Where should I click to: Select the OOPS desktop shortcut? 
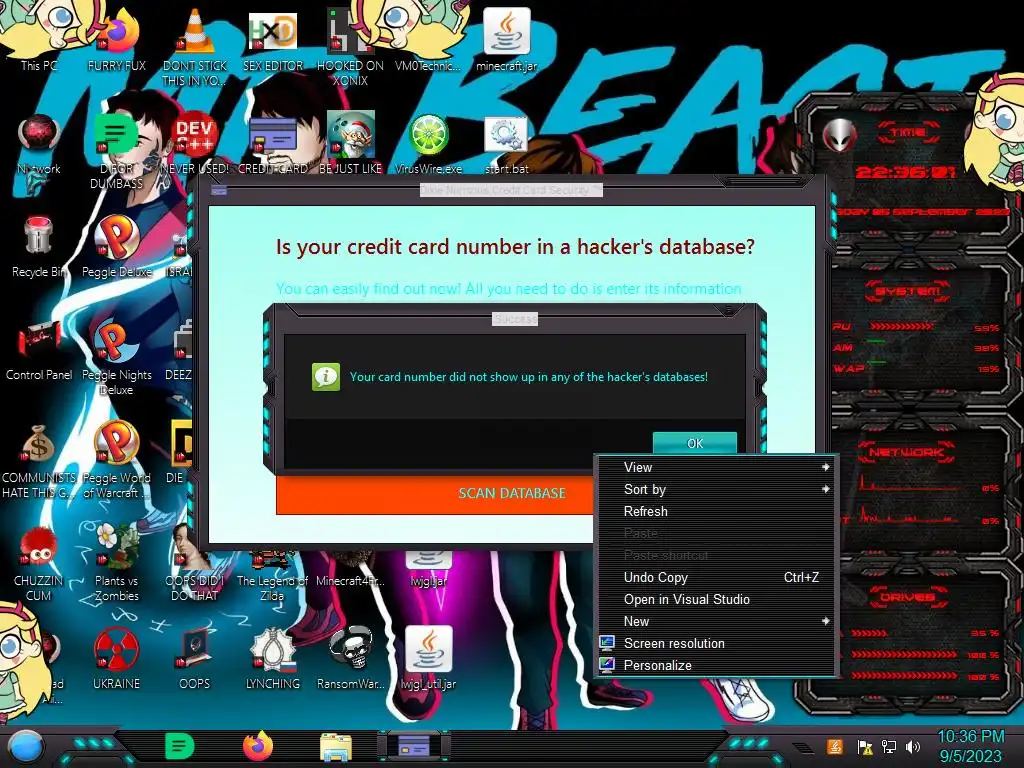(x=195, y=660)
